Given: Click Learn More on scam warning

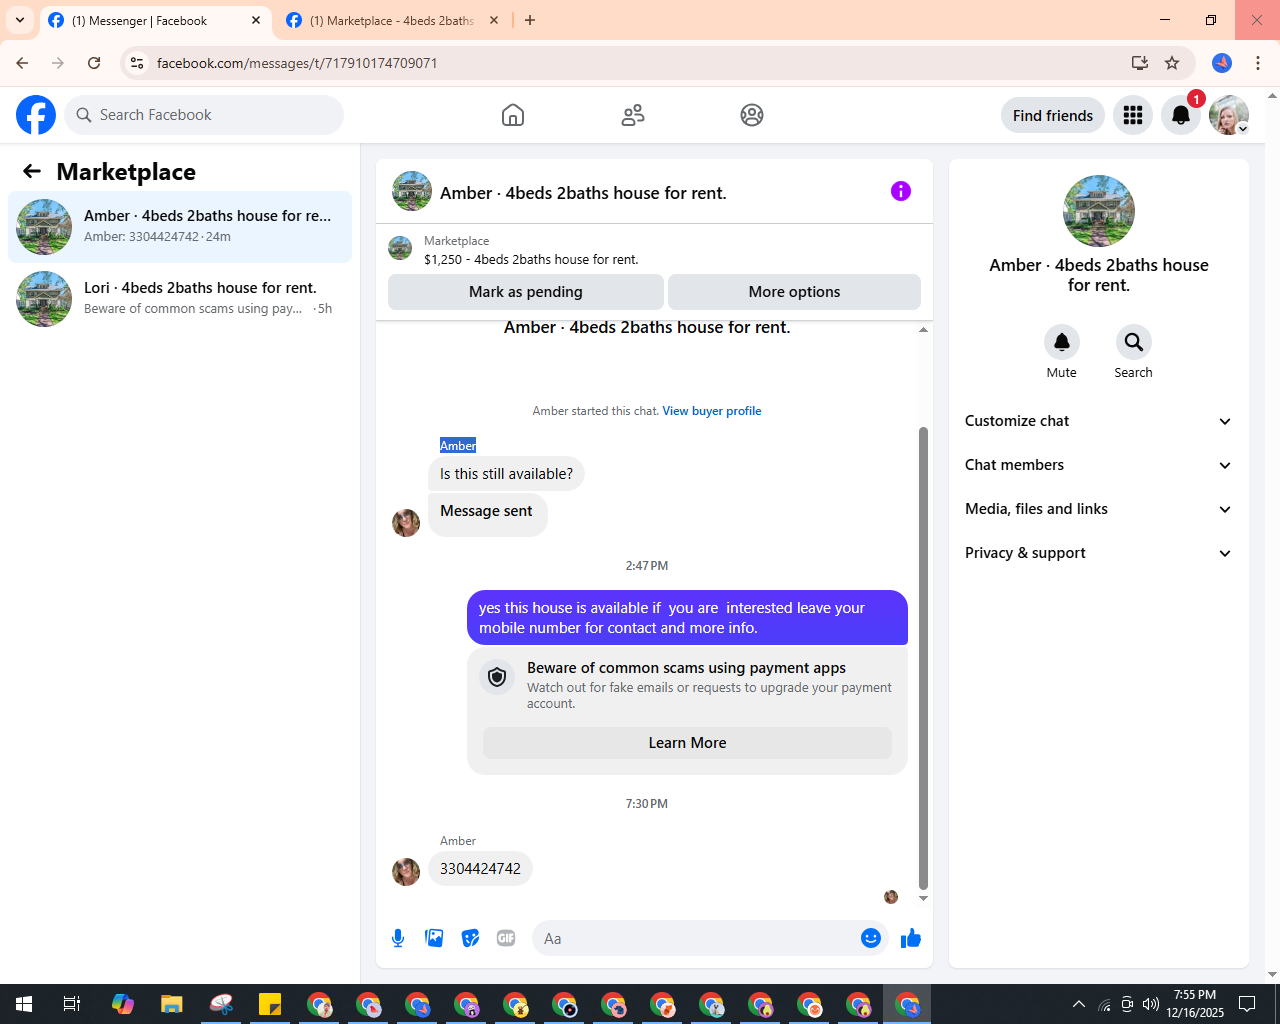Looking at the screenshot, I should pyautogui.click(x=687, y=743).
